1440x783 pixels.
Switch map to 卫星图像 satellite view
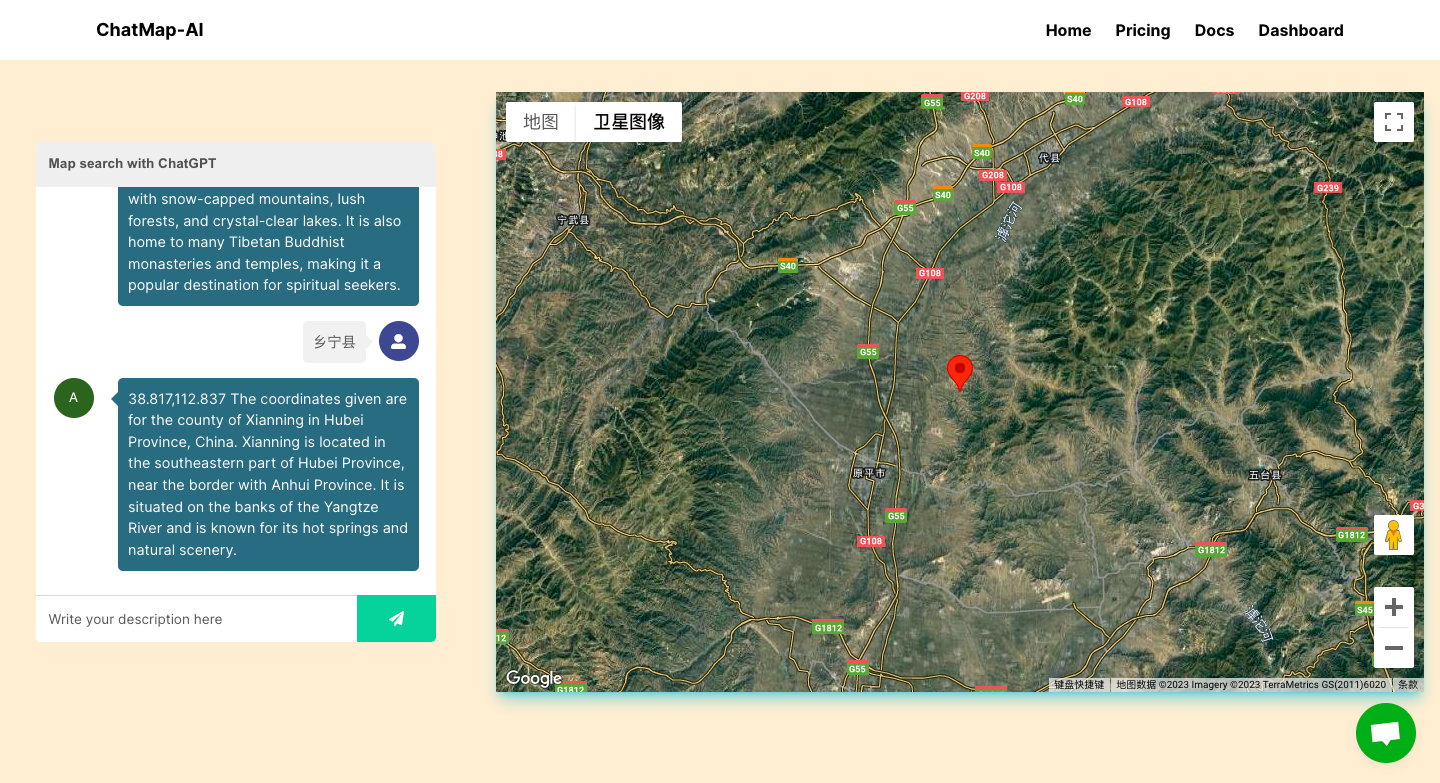click(629, 122)
